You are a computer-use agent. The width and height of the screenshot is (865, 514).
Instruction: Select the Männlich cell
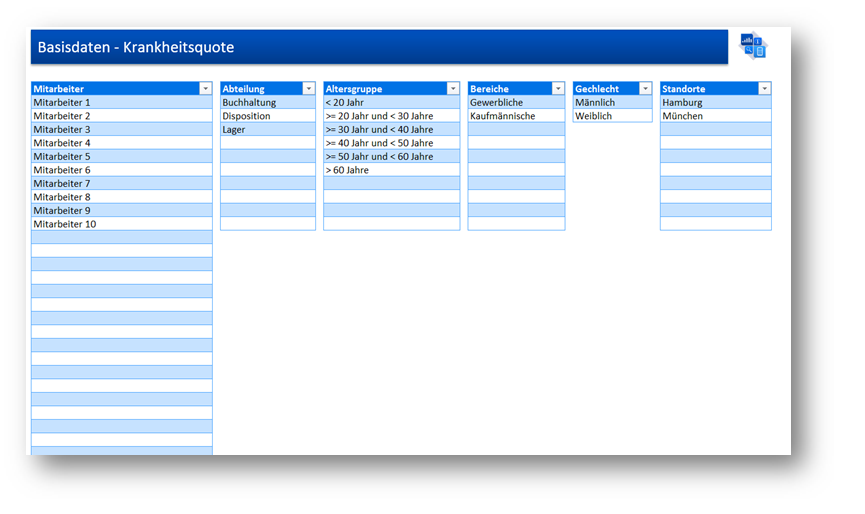point(612,102)
